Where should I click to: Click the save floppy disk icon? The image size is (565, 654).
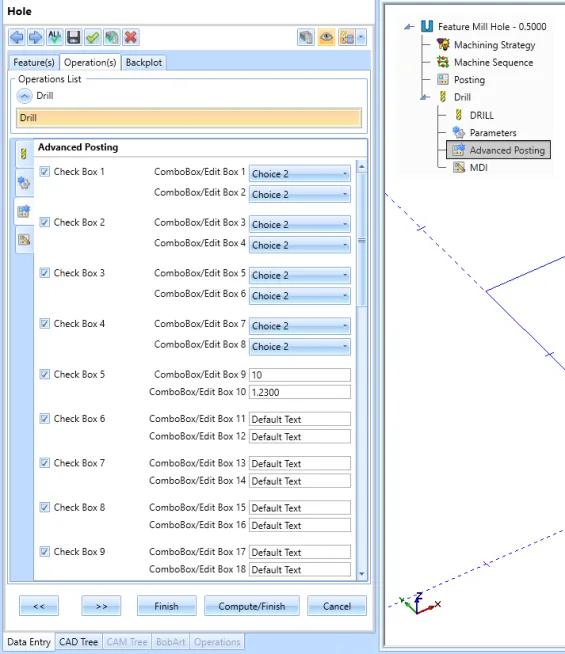click(74, 38)
